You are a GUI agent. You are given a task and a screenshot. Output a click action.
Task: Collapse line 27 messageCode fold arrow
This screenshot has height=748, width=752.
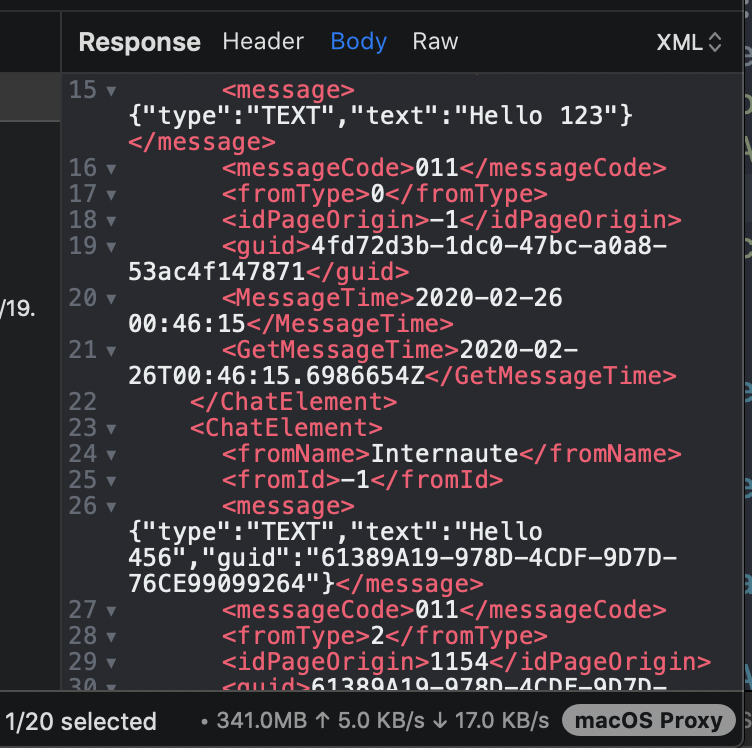pyautogui.click(x=111, y=611)
